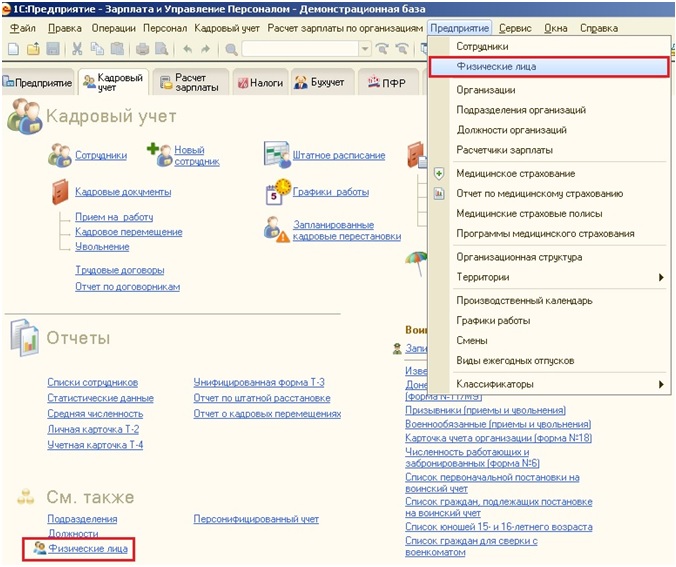The width and height of the screenshot is (676, 567).
Task: Click the Find magnifier toolbar icon
Action: [231, 50]
